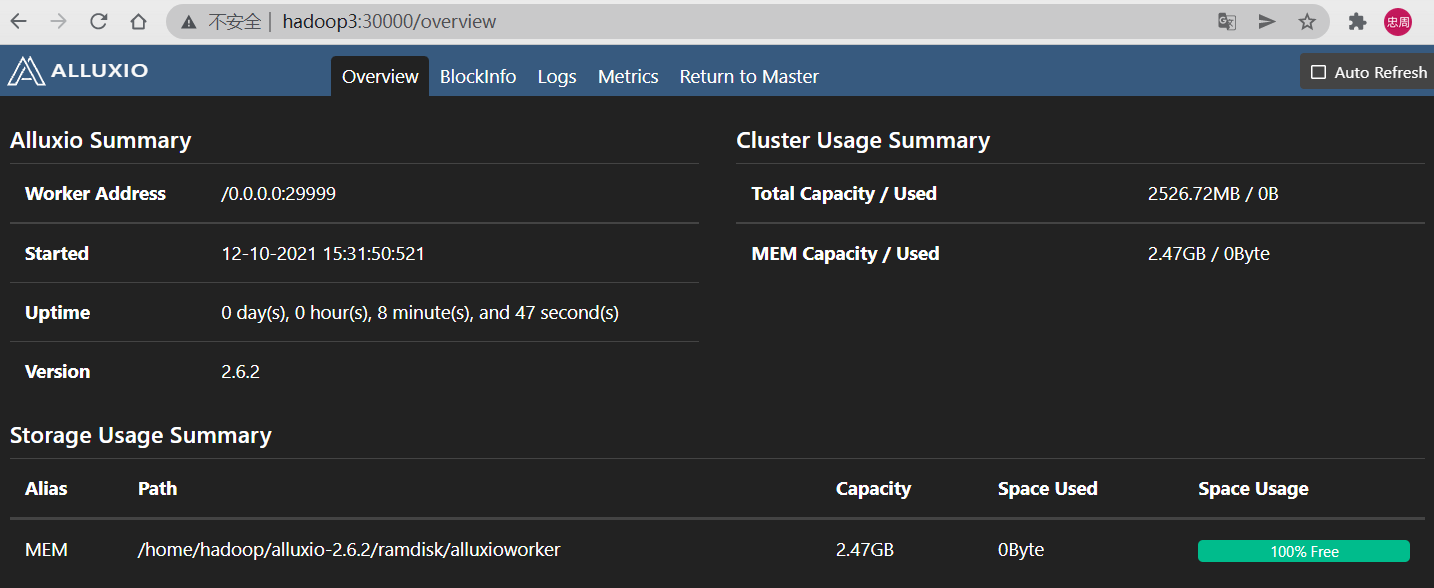
Task: Click the Alluxio logo
Action: coord(78,71)
